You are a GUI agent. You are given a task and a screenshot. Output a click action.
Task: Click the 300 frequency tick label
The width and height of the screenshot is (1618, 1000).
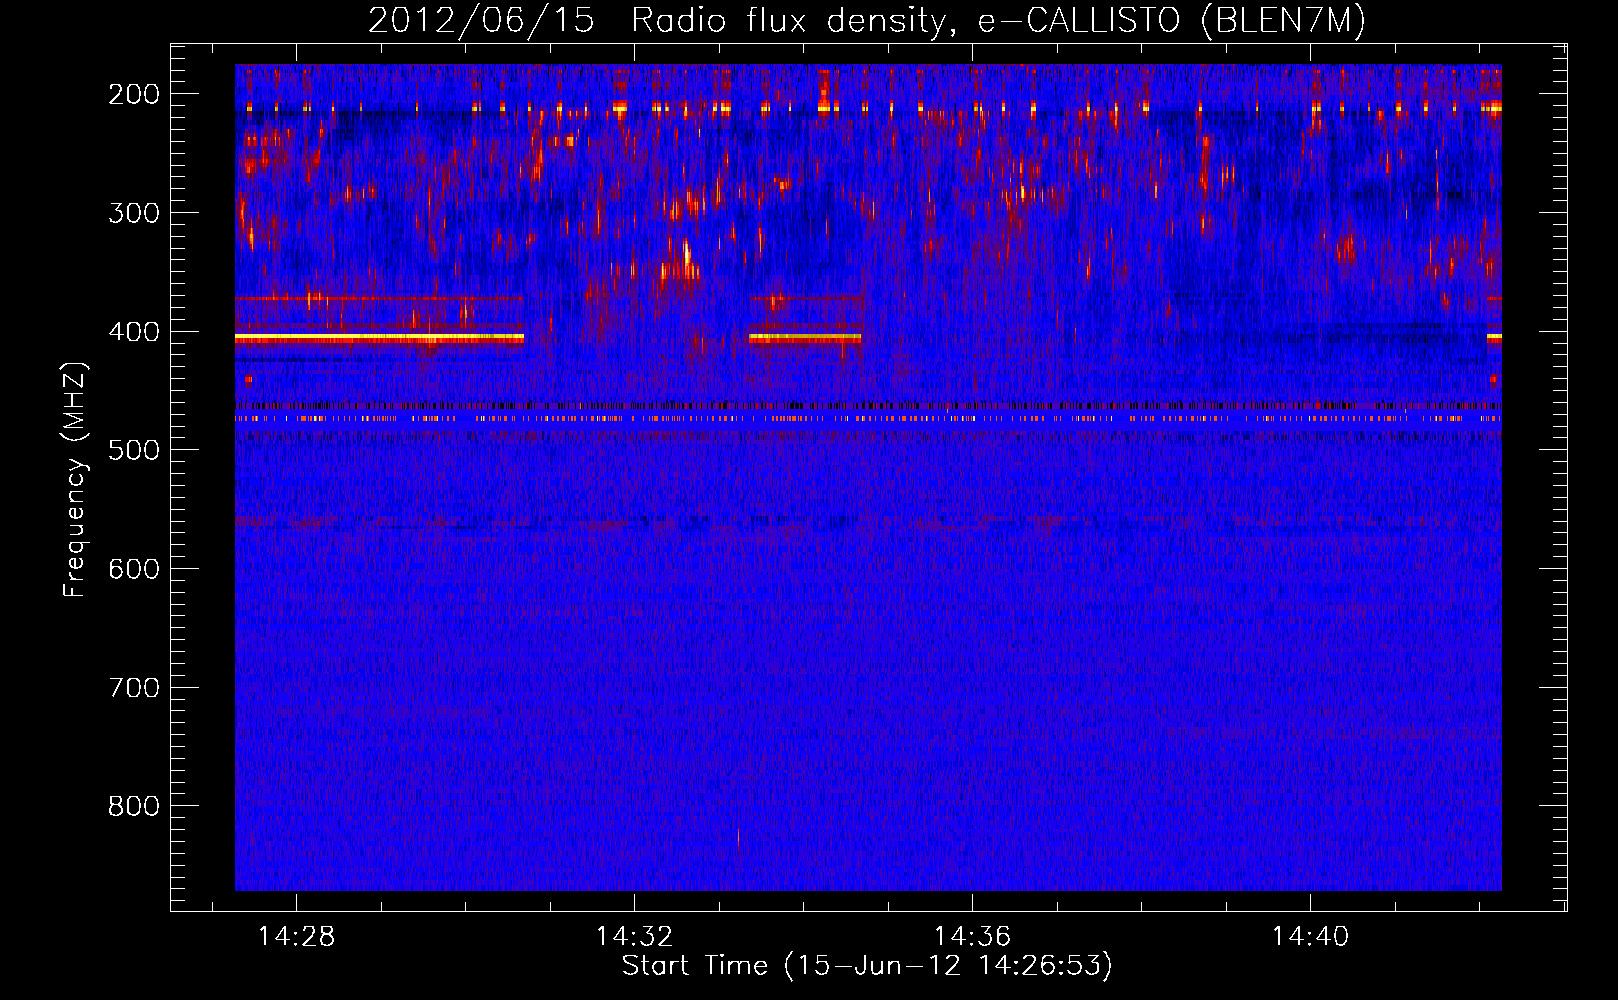click(134, 213)
